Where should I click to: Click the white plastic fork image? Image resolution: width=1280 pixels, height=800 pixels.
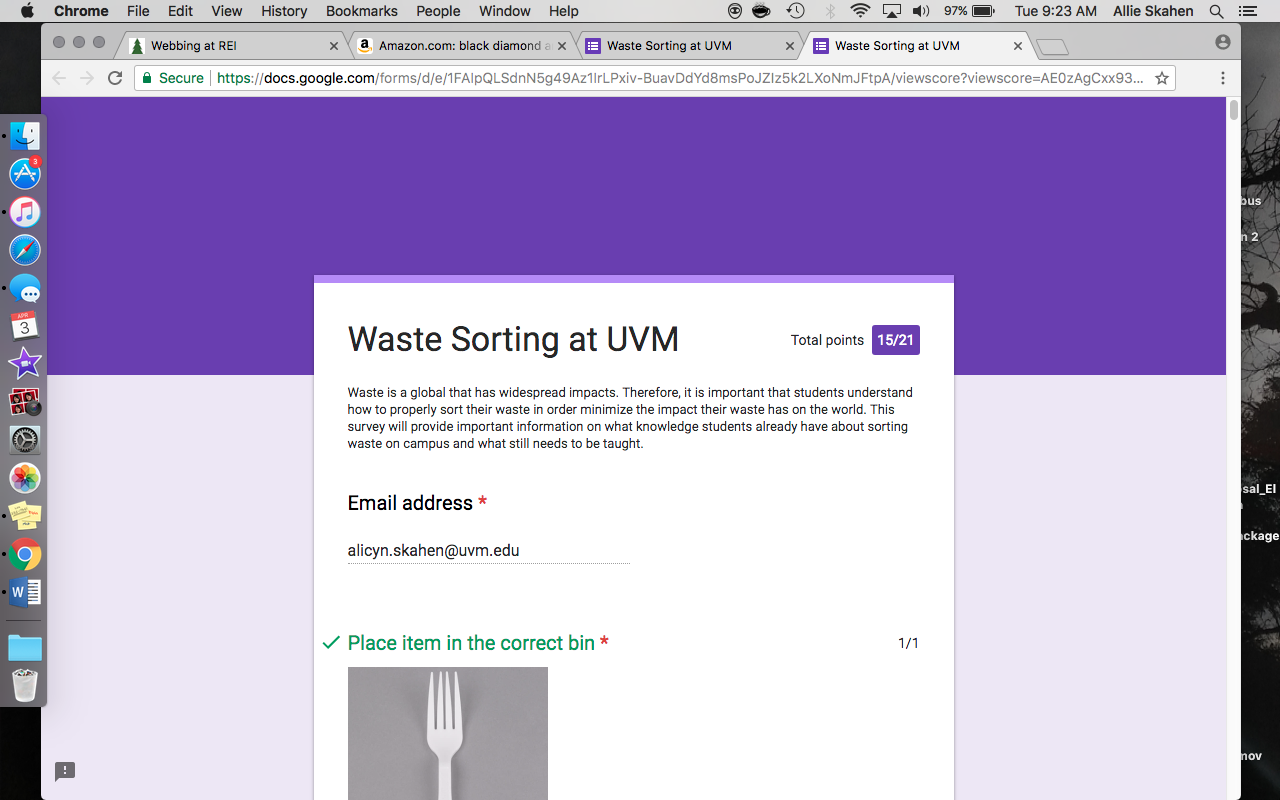click(447, 732)
